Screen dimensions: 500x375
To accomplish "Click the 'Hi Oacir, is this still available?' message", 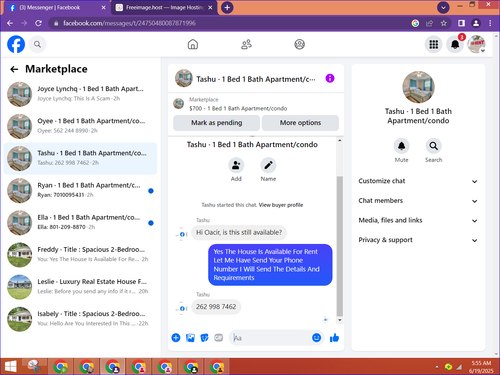I will (239, 232).
